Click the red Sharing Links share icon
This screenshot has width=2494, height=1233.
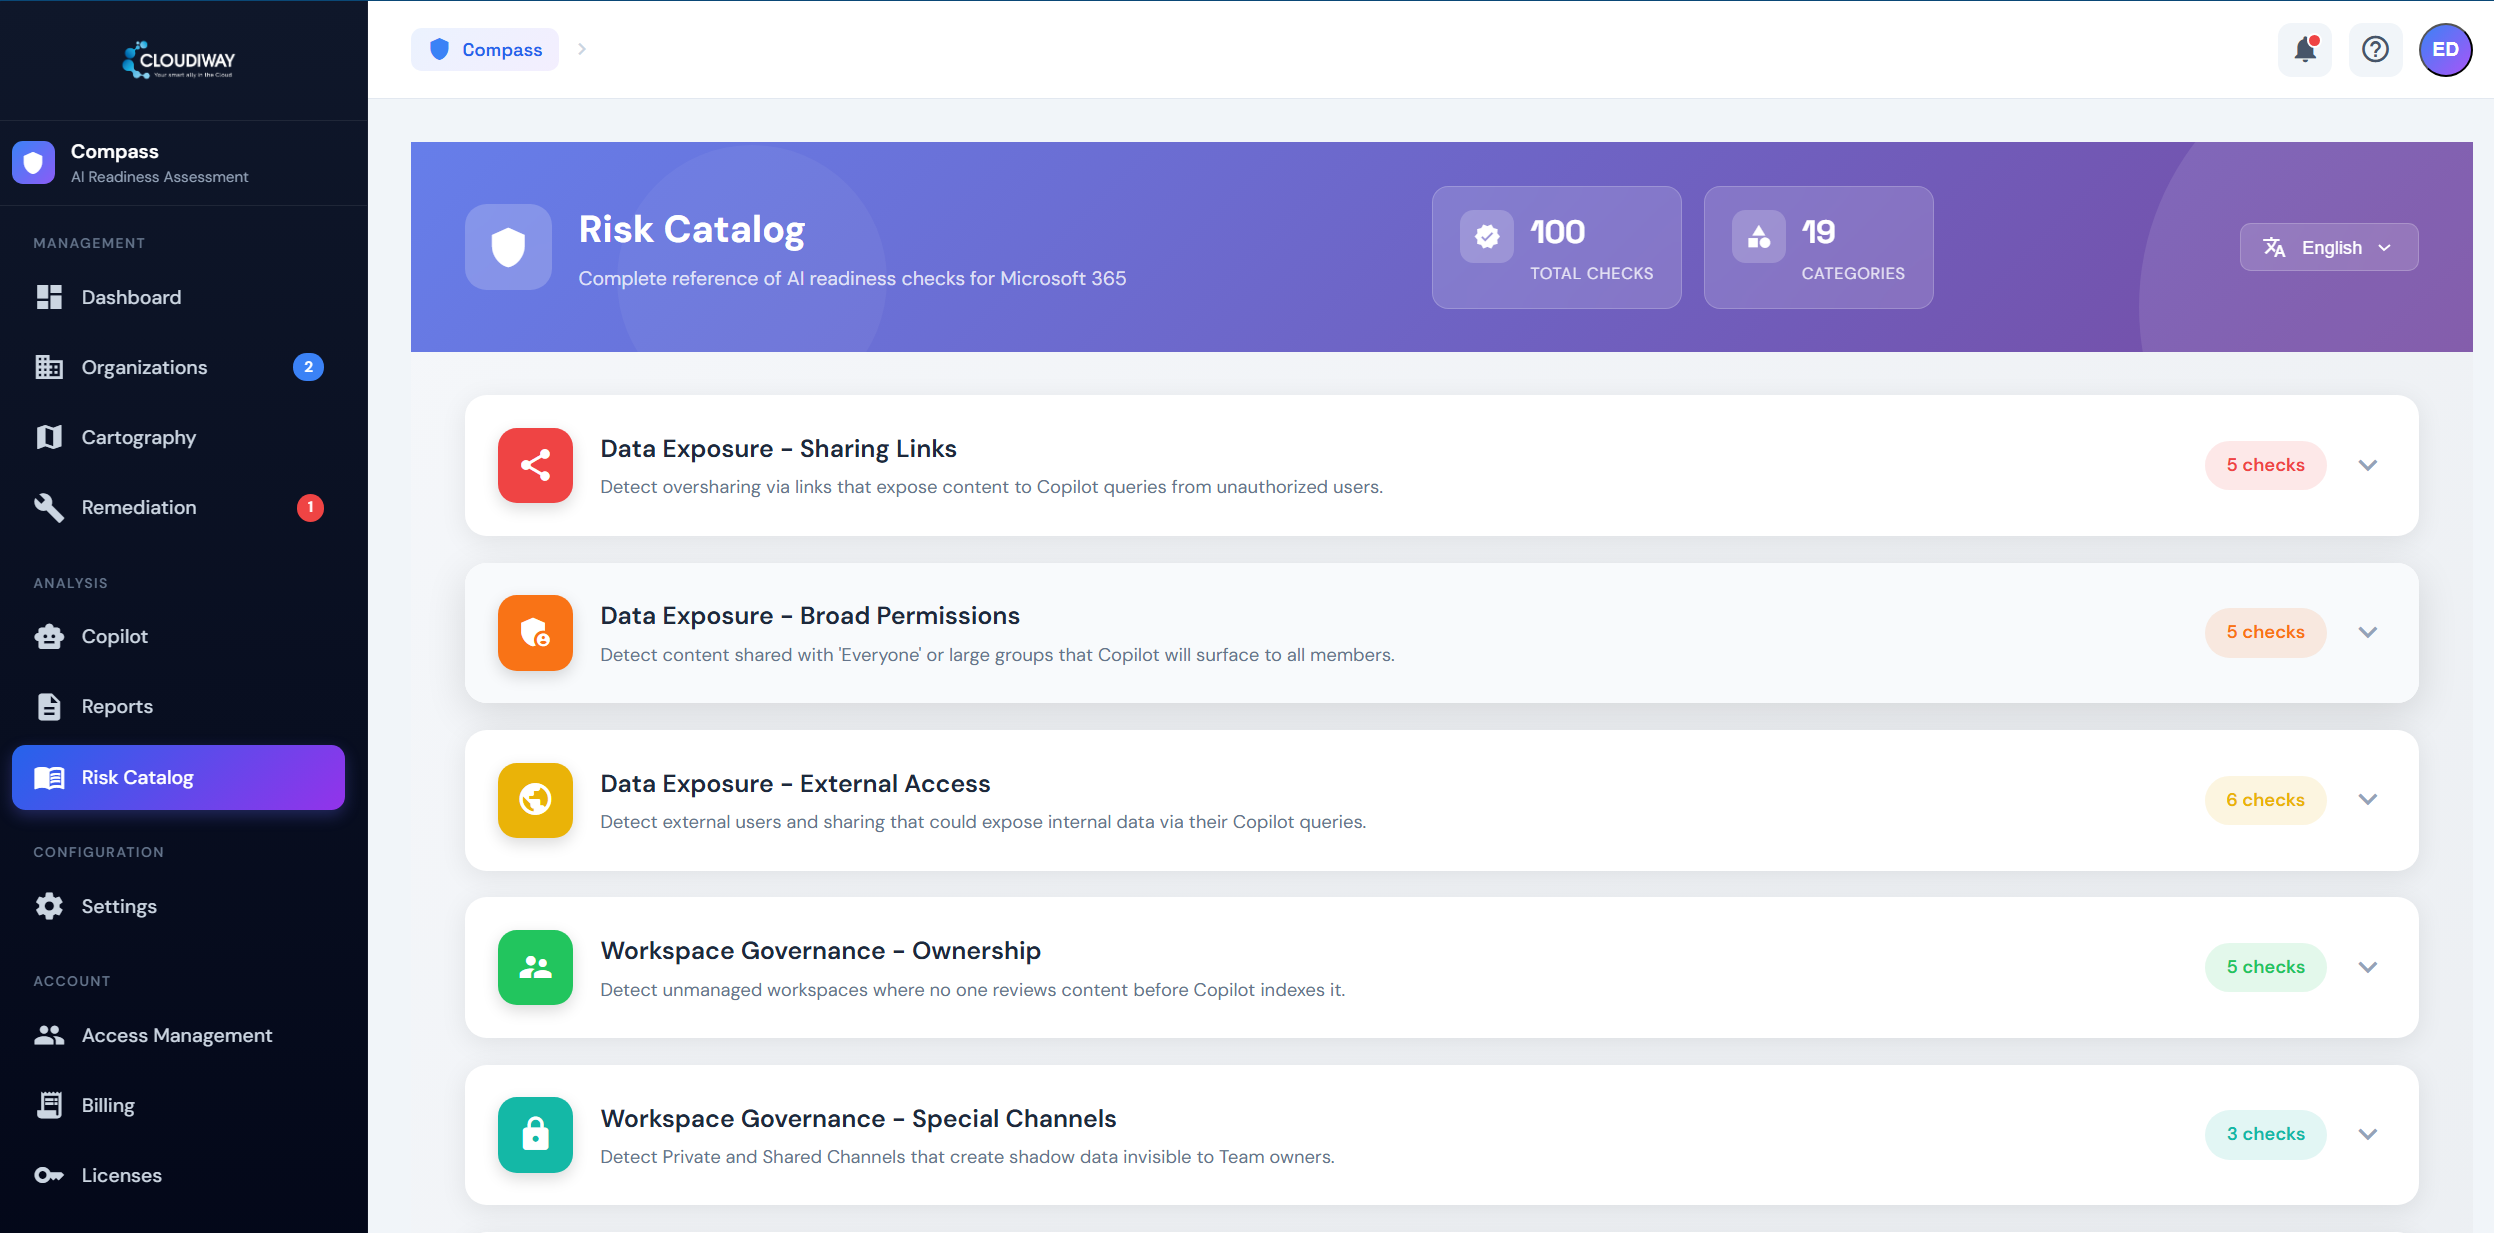535,465
